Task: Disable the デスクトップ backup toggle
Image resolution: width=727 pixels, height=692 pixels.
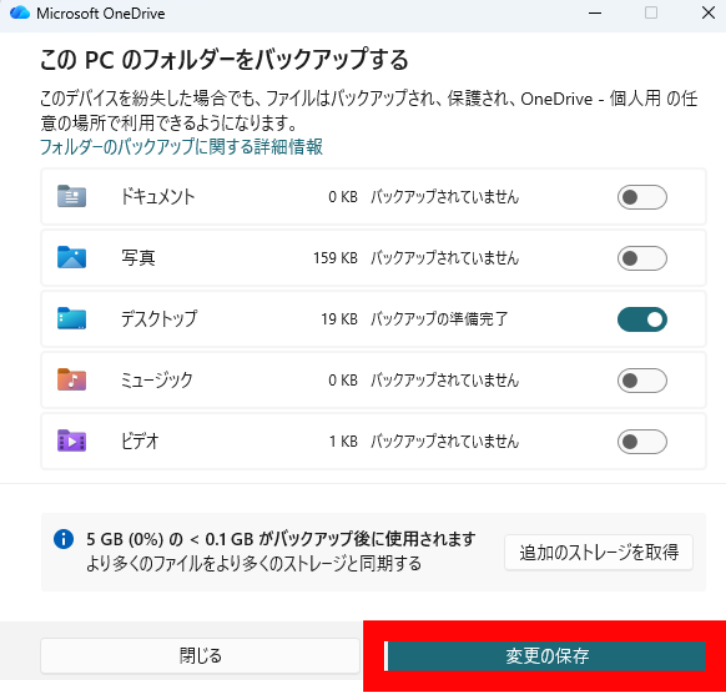Action: point(642,319)
